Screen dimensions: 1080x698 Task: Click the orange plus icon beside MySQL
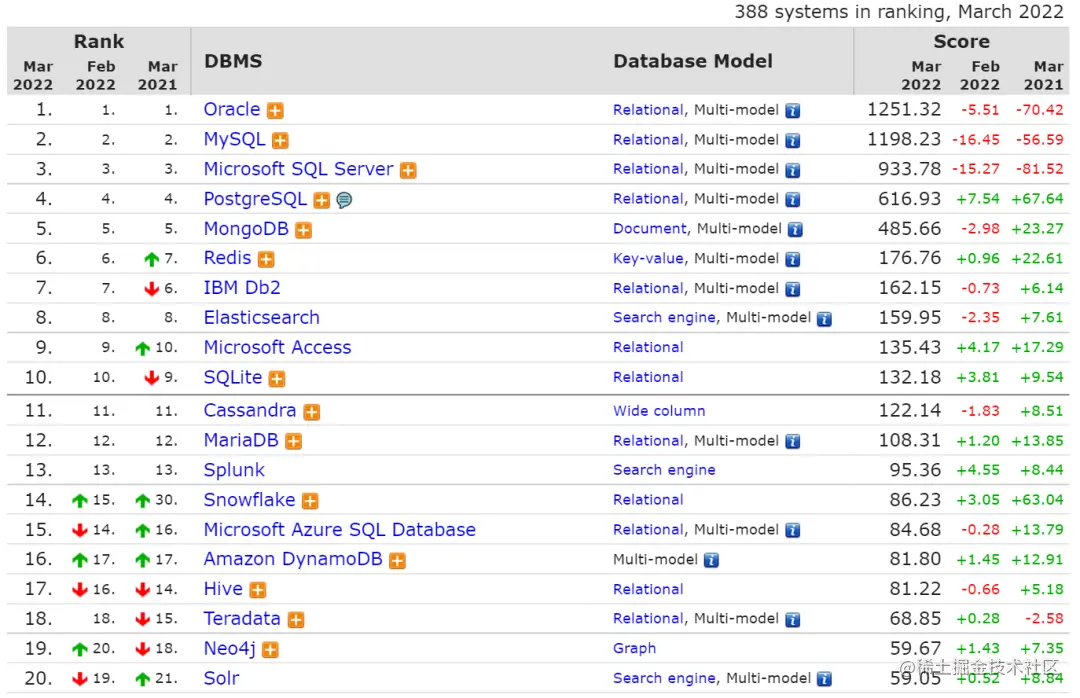tap(280, 141)
